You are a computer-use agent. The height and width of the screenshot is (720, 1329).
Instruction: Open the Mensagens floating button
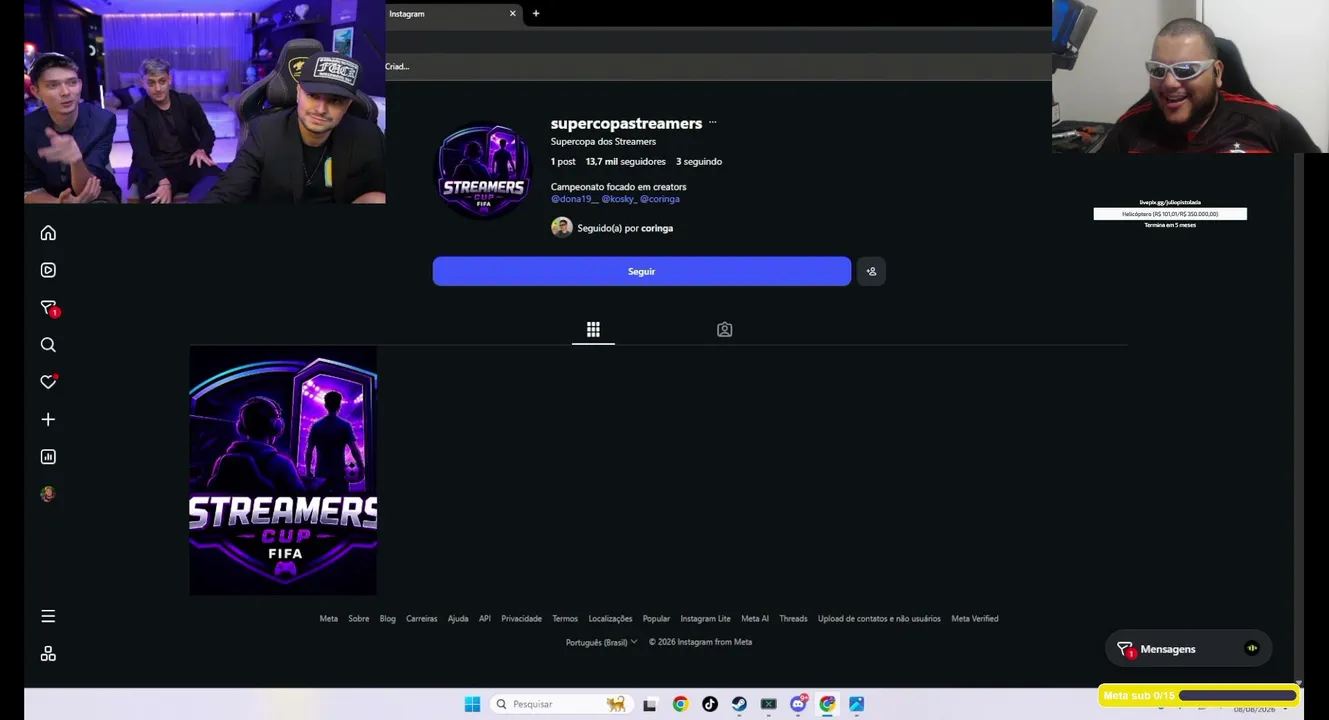click(x=1188, y=649)
